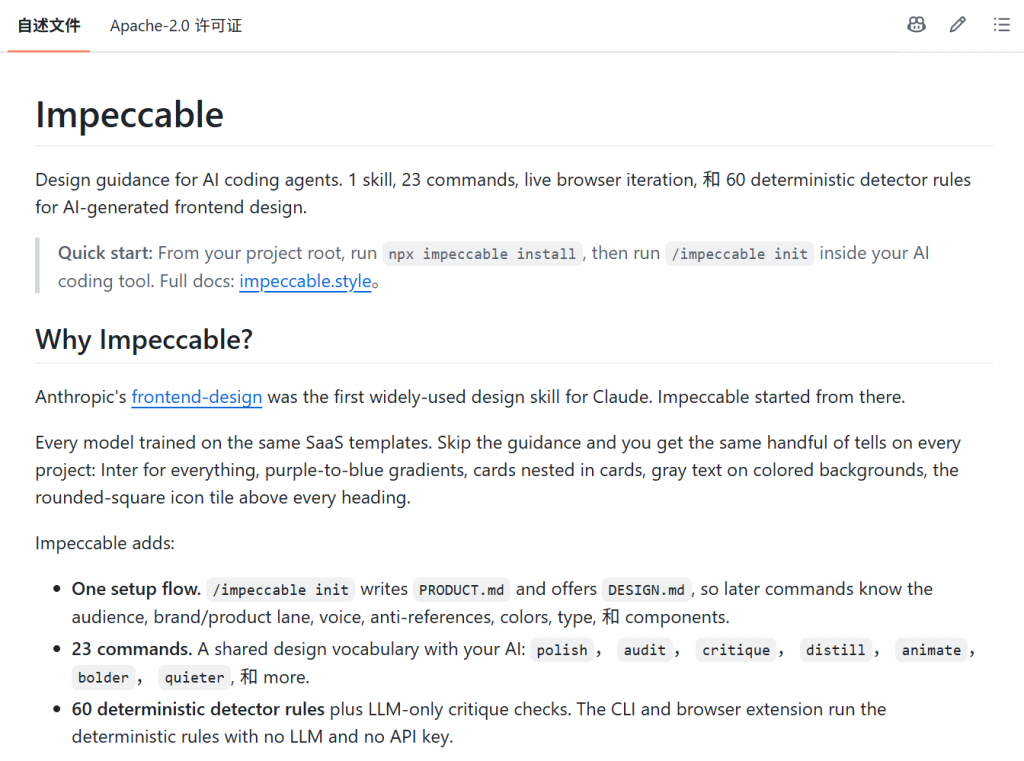1024x761 pixels.
Task: Click the Impeccable main heading
Action: pyautogui.click(x=129, y=115)
